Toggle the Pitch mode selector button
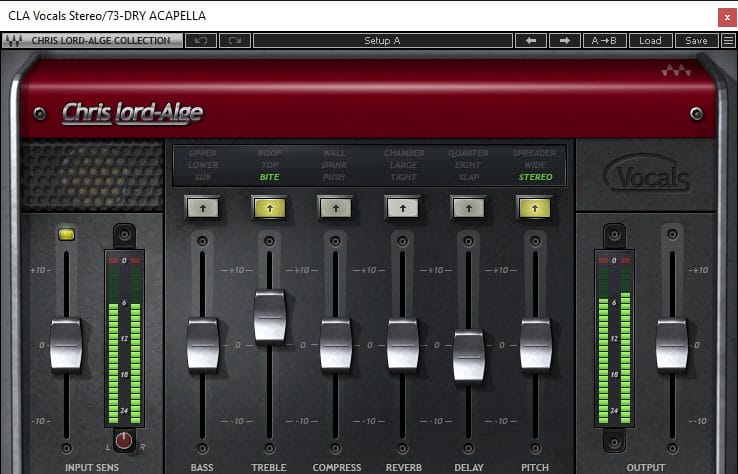The image size is (738, 474). point(535,207)
